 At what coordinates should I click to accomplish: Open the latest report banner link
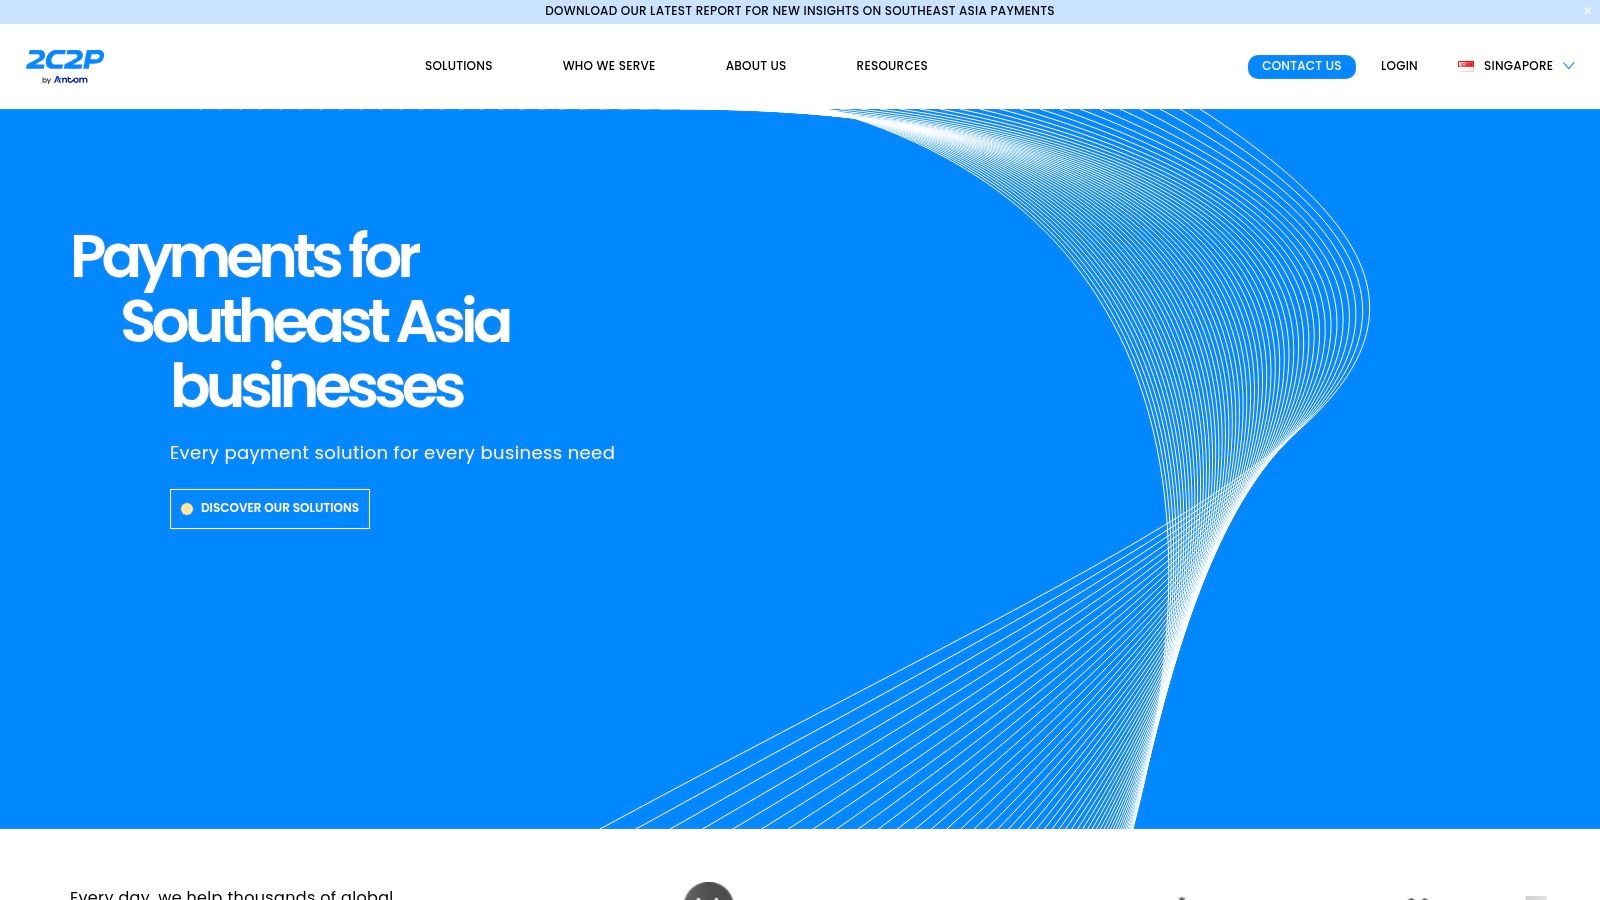tap(800, 11)
